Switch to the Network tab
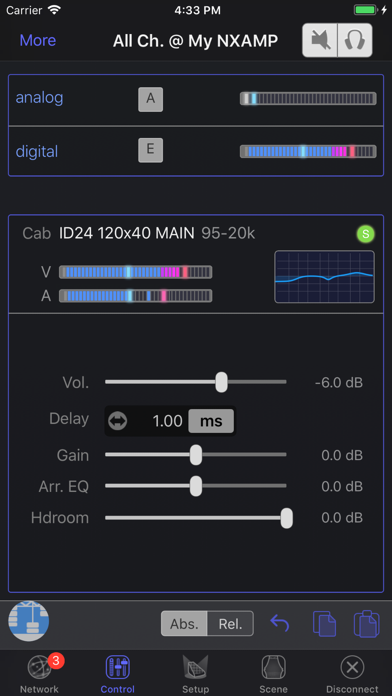 [39, 675]
